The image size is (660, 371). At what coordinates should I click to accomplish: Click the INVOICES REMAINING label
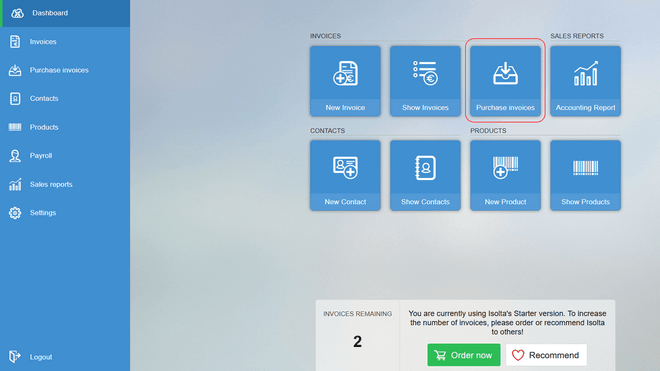click(x=357, y=314)
